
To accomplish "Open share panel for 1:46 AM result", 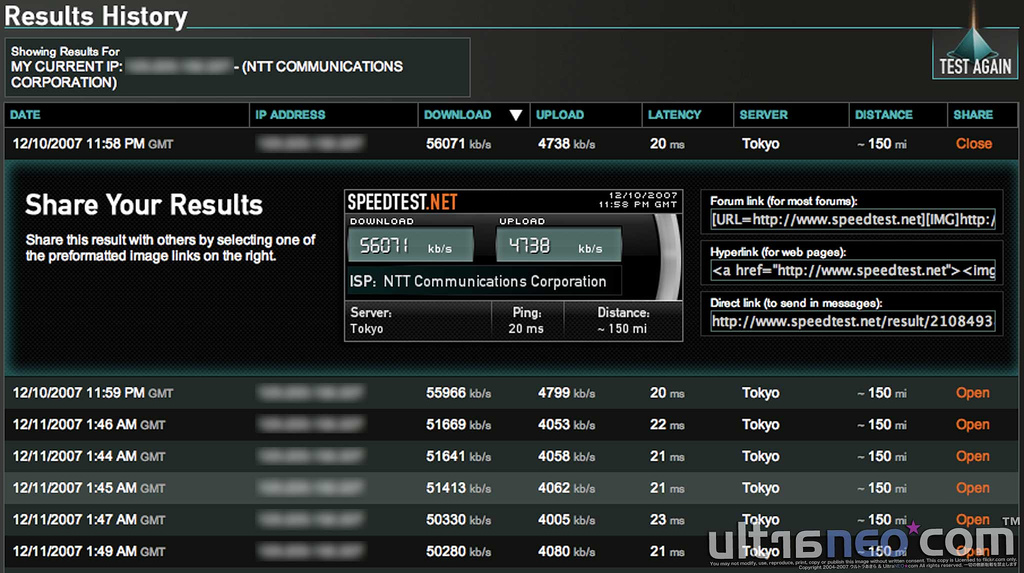I will pos(972,425).
